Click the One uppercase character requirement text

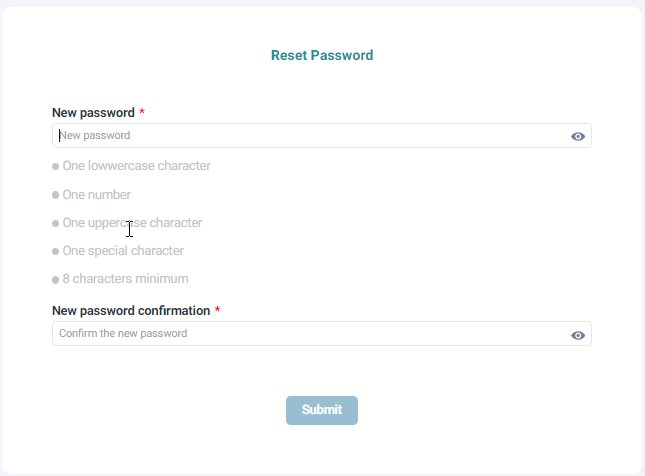tap(133, 223)
